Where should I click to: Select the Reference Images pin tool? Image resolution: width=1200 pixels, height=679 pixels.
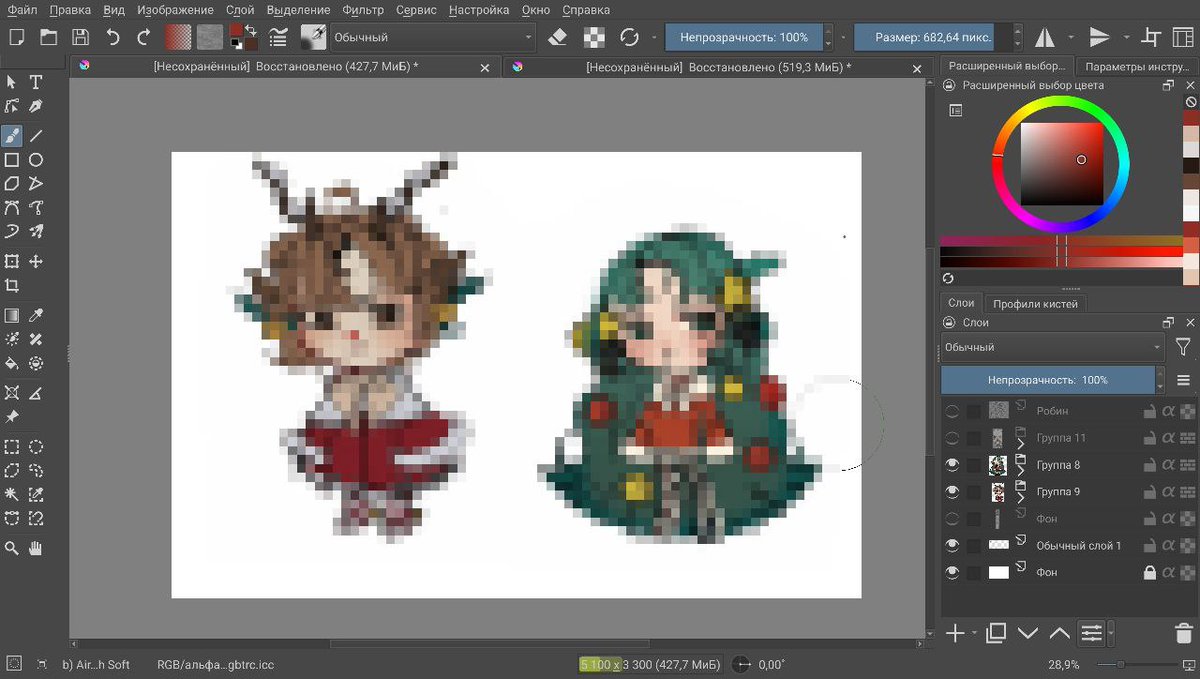tap(12, 416)
